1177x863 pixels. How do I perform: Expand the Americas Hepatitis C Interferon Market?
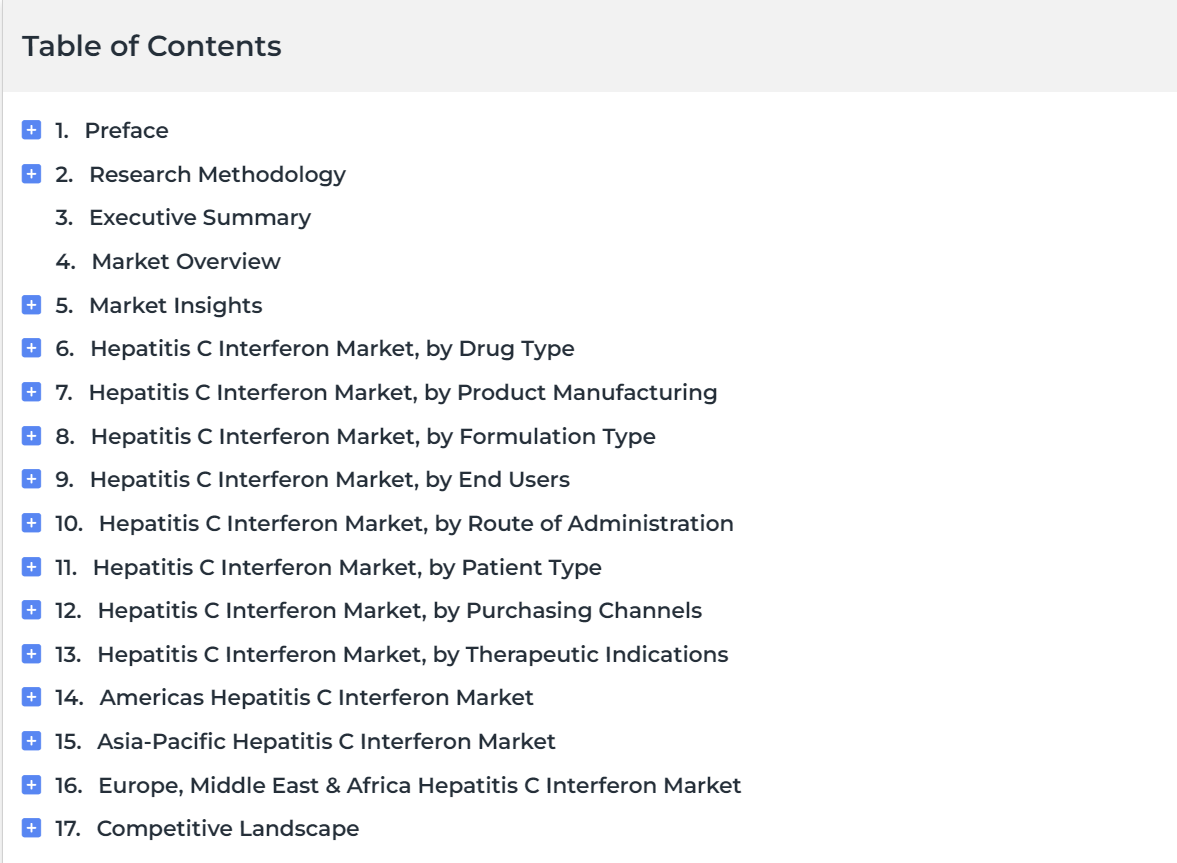click(32, 697)
